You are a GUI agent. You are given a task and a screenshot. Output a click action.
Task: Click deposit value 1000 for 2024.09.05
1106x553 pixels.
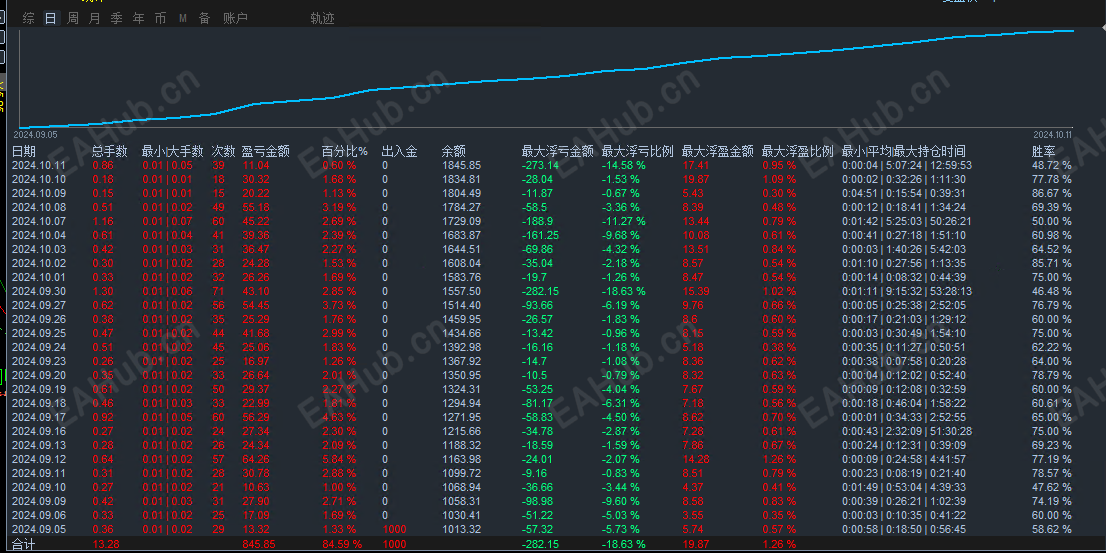pyautogui.click(x=394, y=528)
